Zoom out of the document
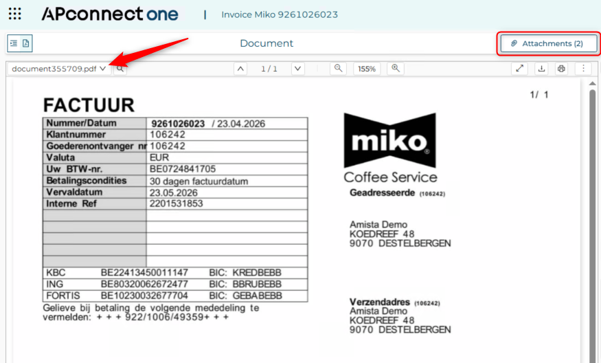The image size is (601, 363). click(x=338, y=69)
